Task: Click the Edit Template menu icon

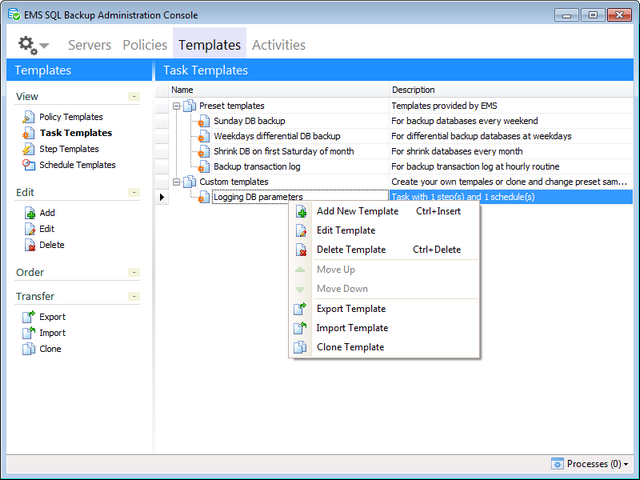Action: pyautogui.click(x=301, y=231)
